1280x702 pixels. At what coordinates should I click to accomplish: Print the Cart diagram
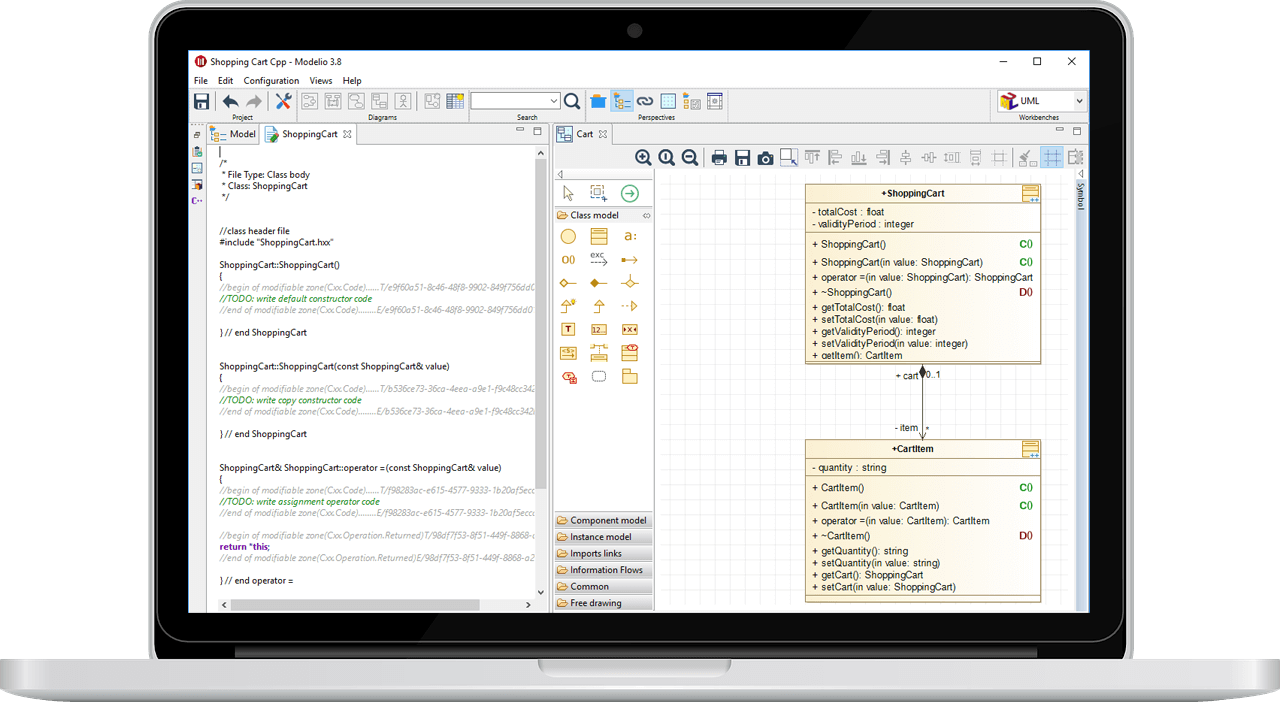pyautogui.click(x=719, y=157)
